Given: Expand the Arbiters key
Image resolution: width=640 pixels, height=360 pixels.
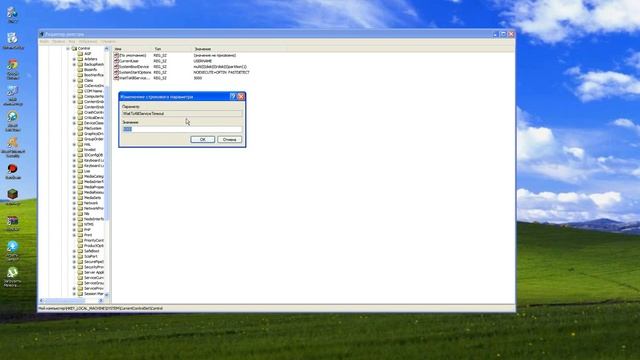Looking at the screenshot, I should (x=74, y=59).
